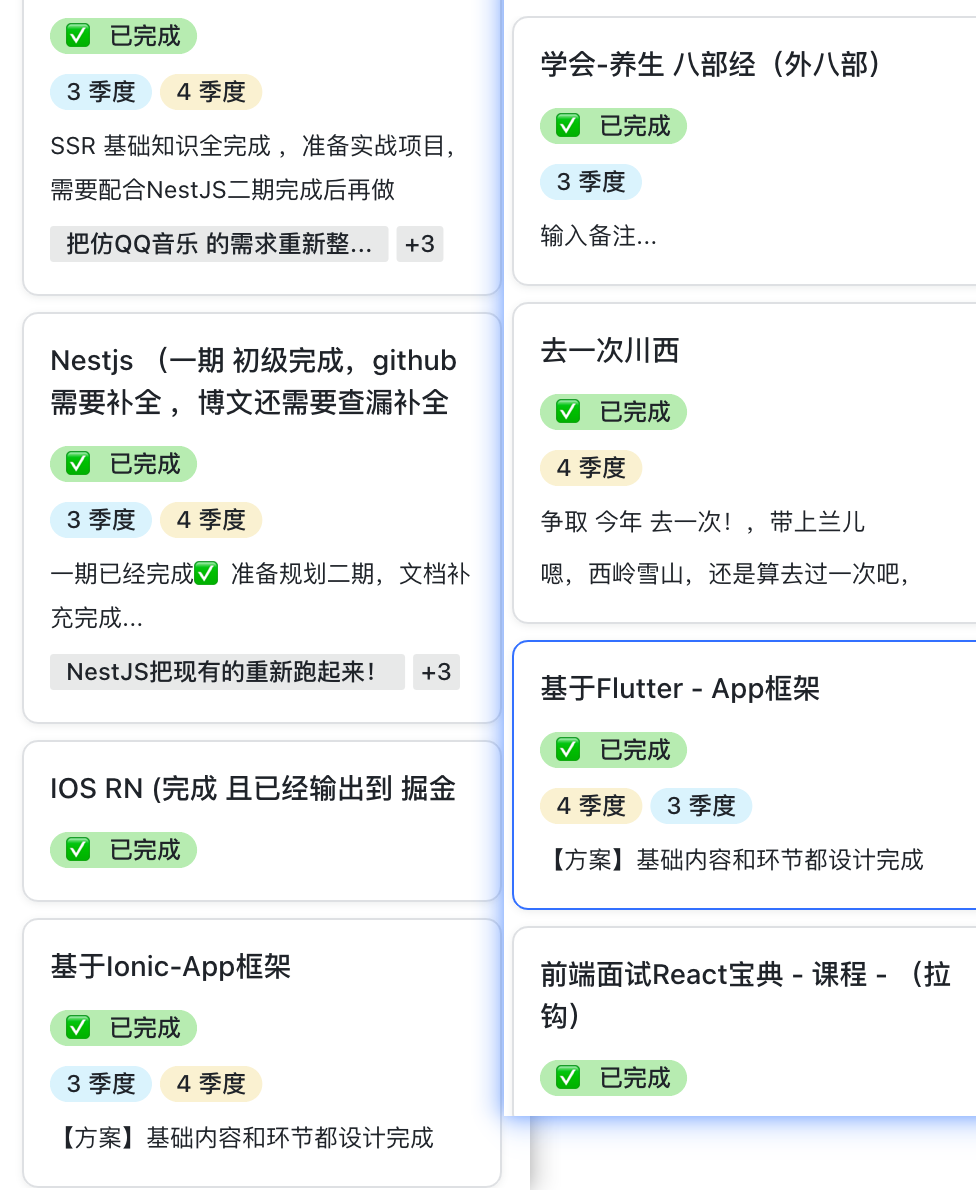Open the 前端面试React宝典 card title
The height and width of the screenshot is (1190, 976).
click(745, 974)
